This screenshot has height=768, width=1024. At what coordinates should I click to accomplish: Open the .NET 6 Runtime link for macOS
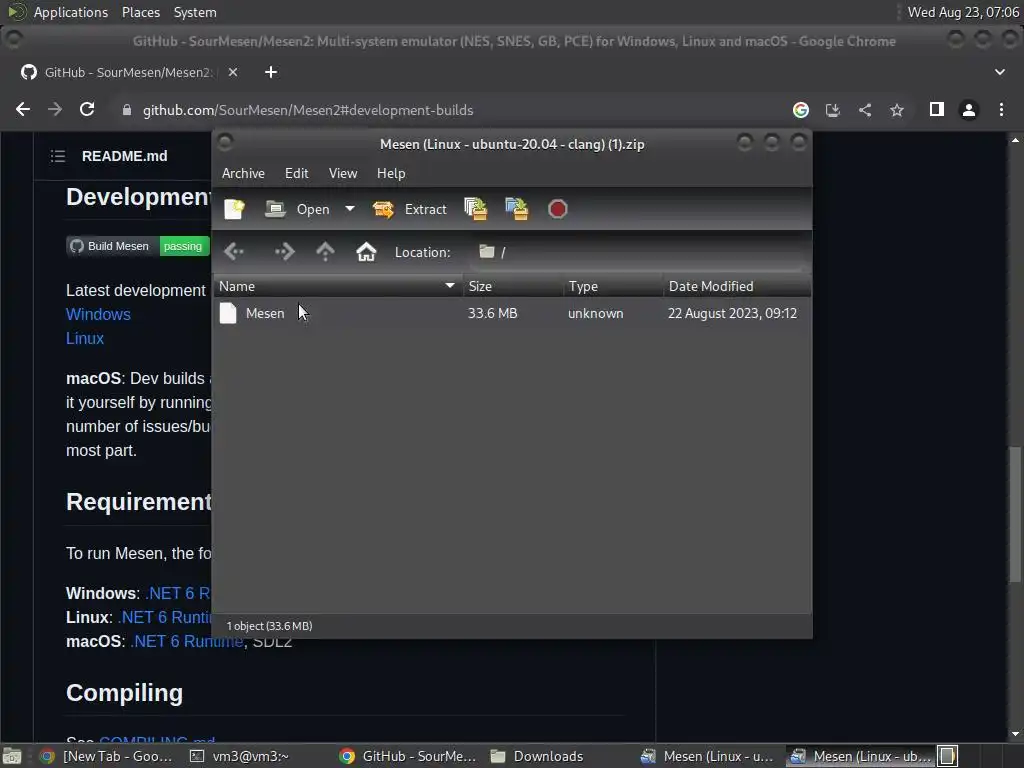(x=187, y=641)
